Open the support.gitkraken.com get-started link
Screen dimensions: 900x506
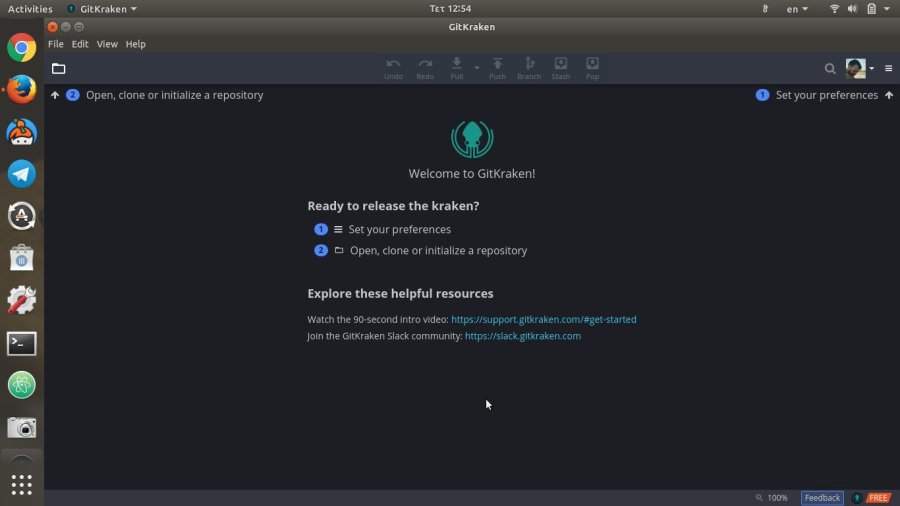(x=544, y=320)
